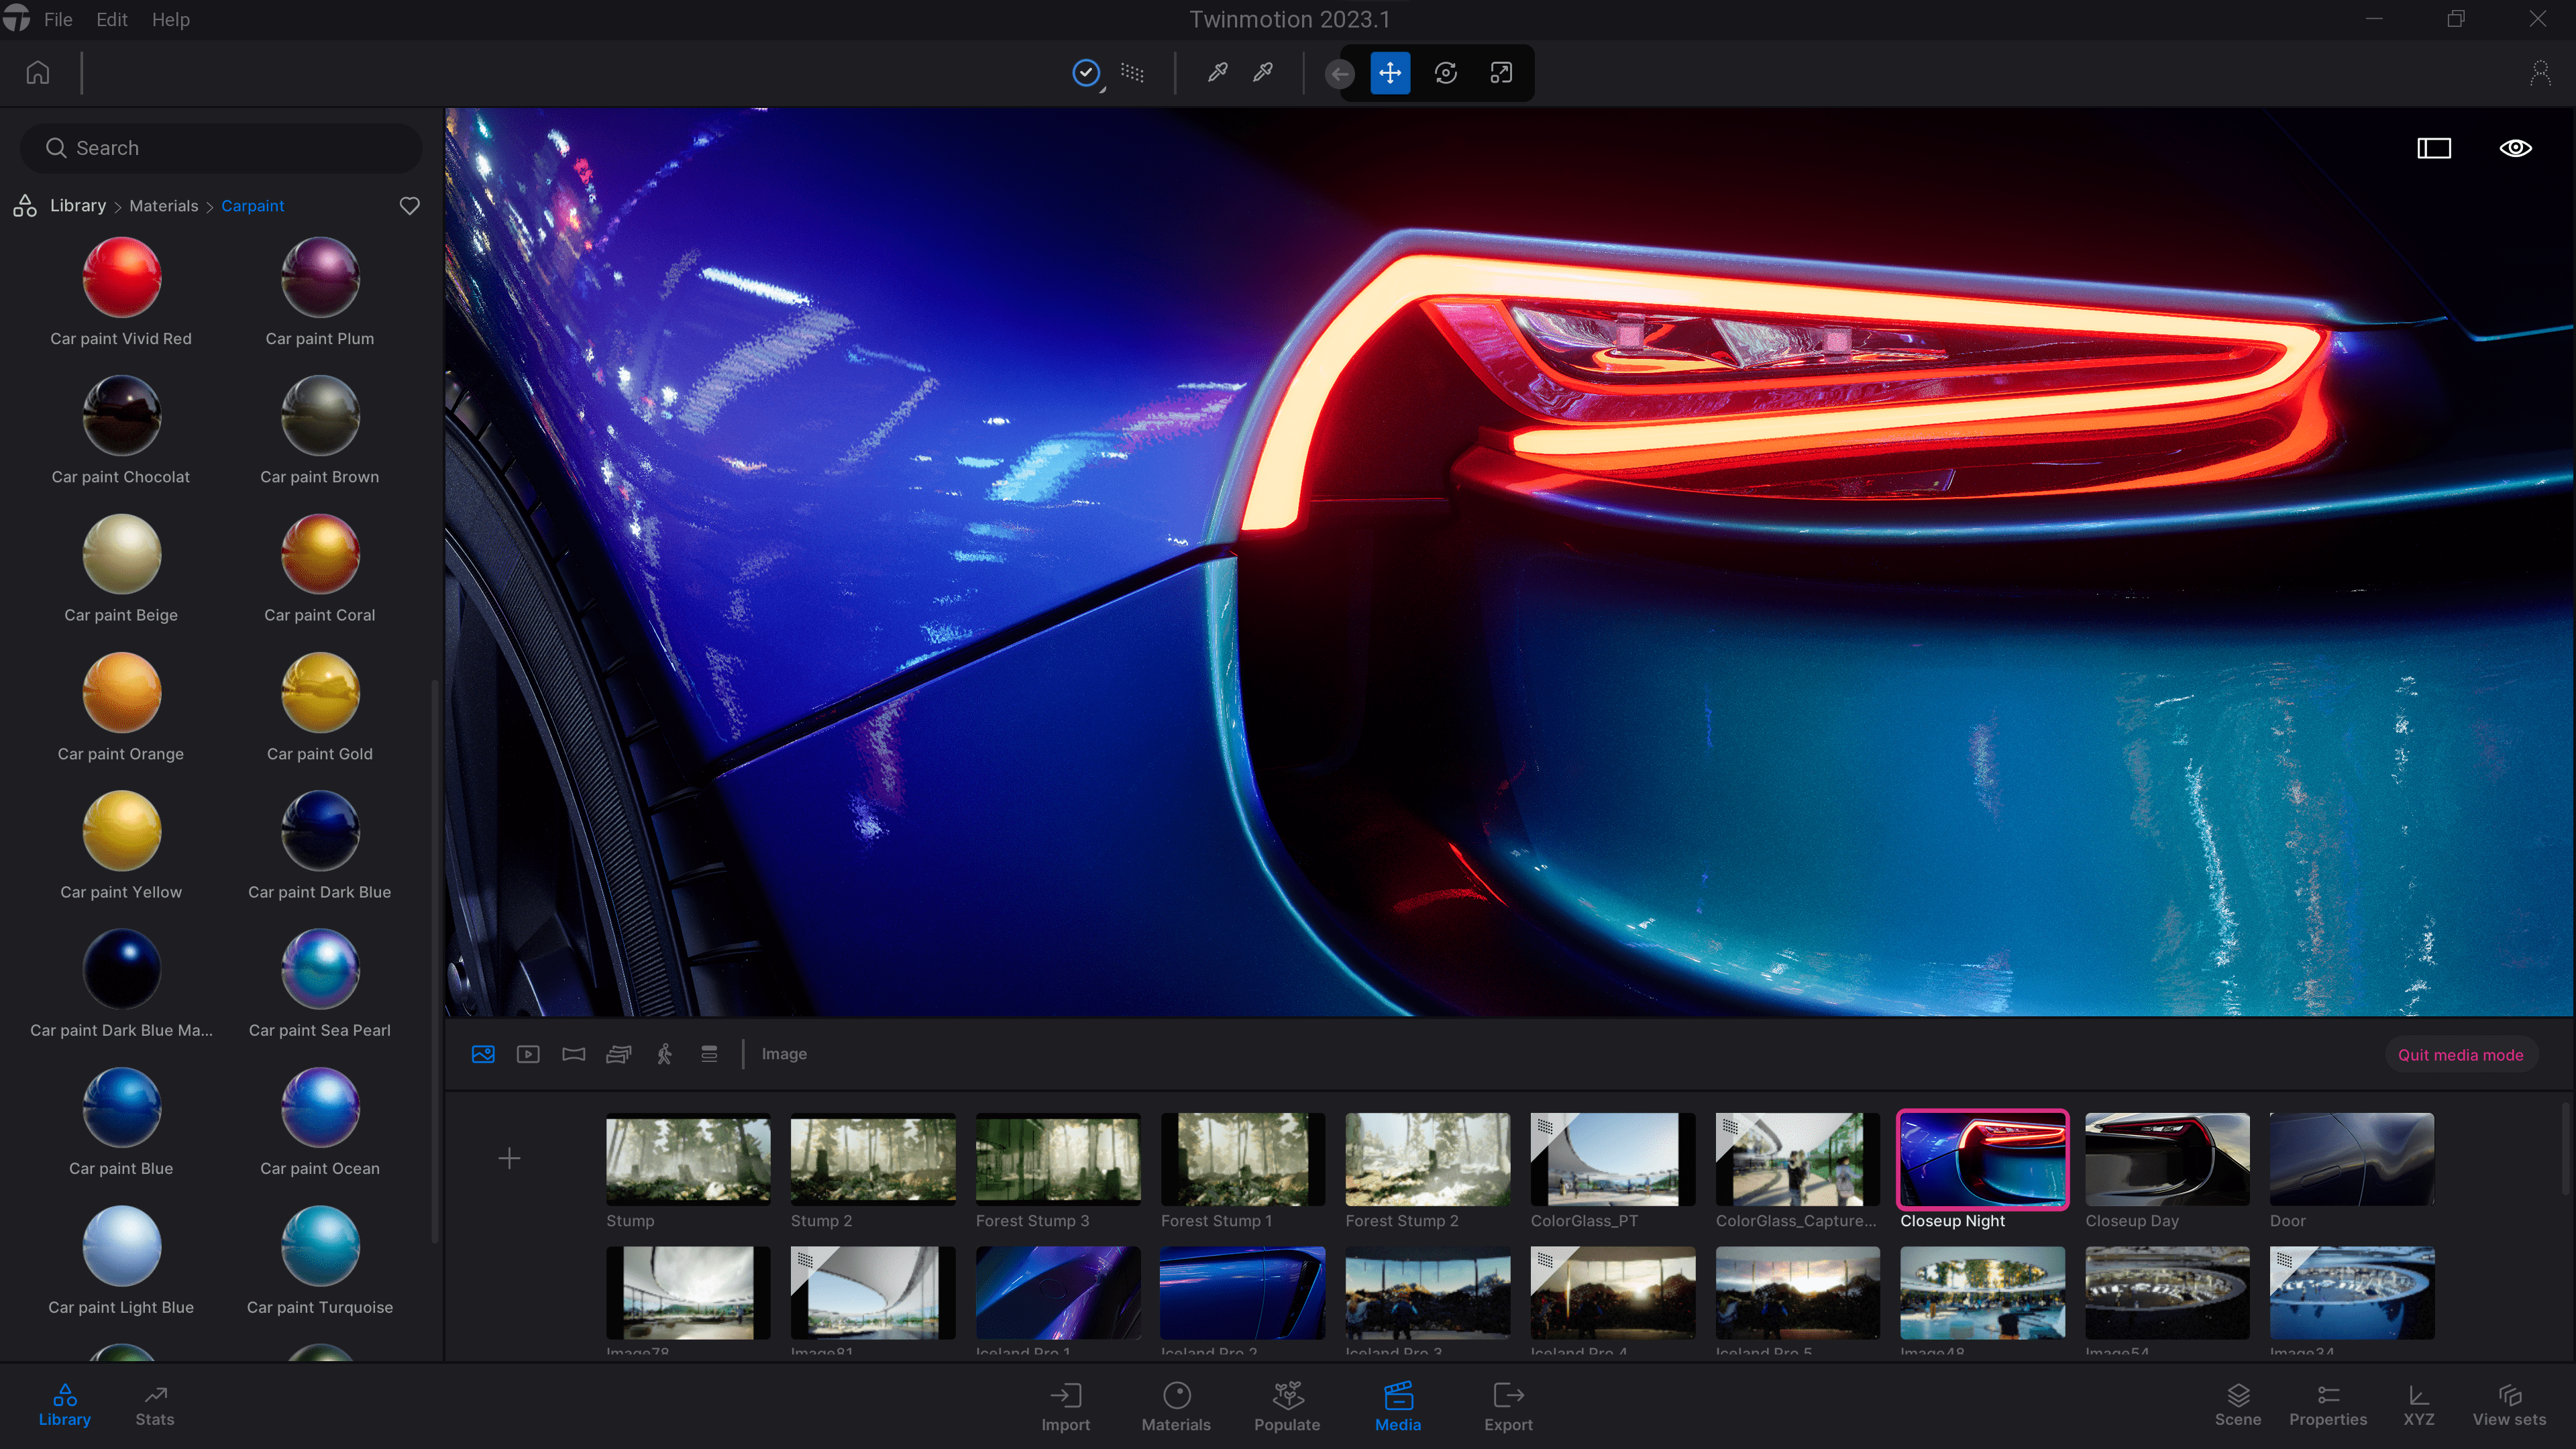
Task: Switch to the Export tab
Action: 1507,1406
